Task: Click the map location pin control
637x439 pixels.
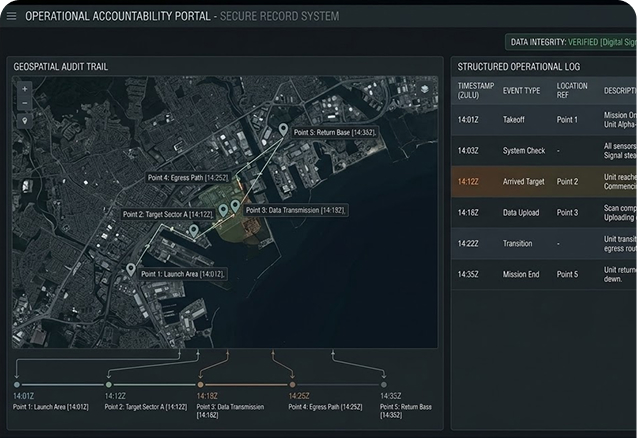Action: (25, 120)
